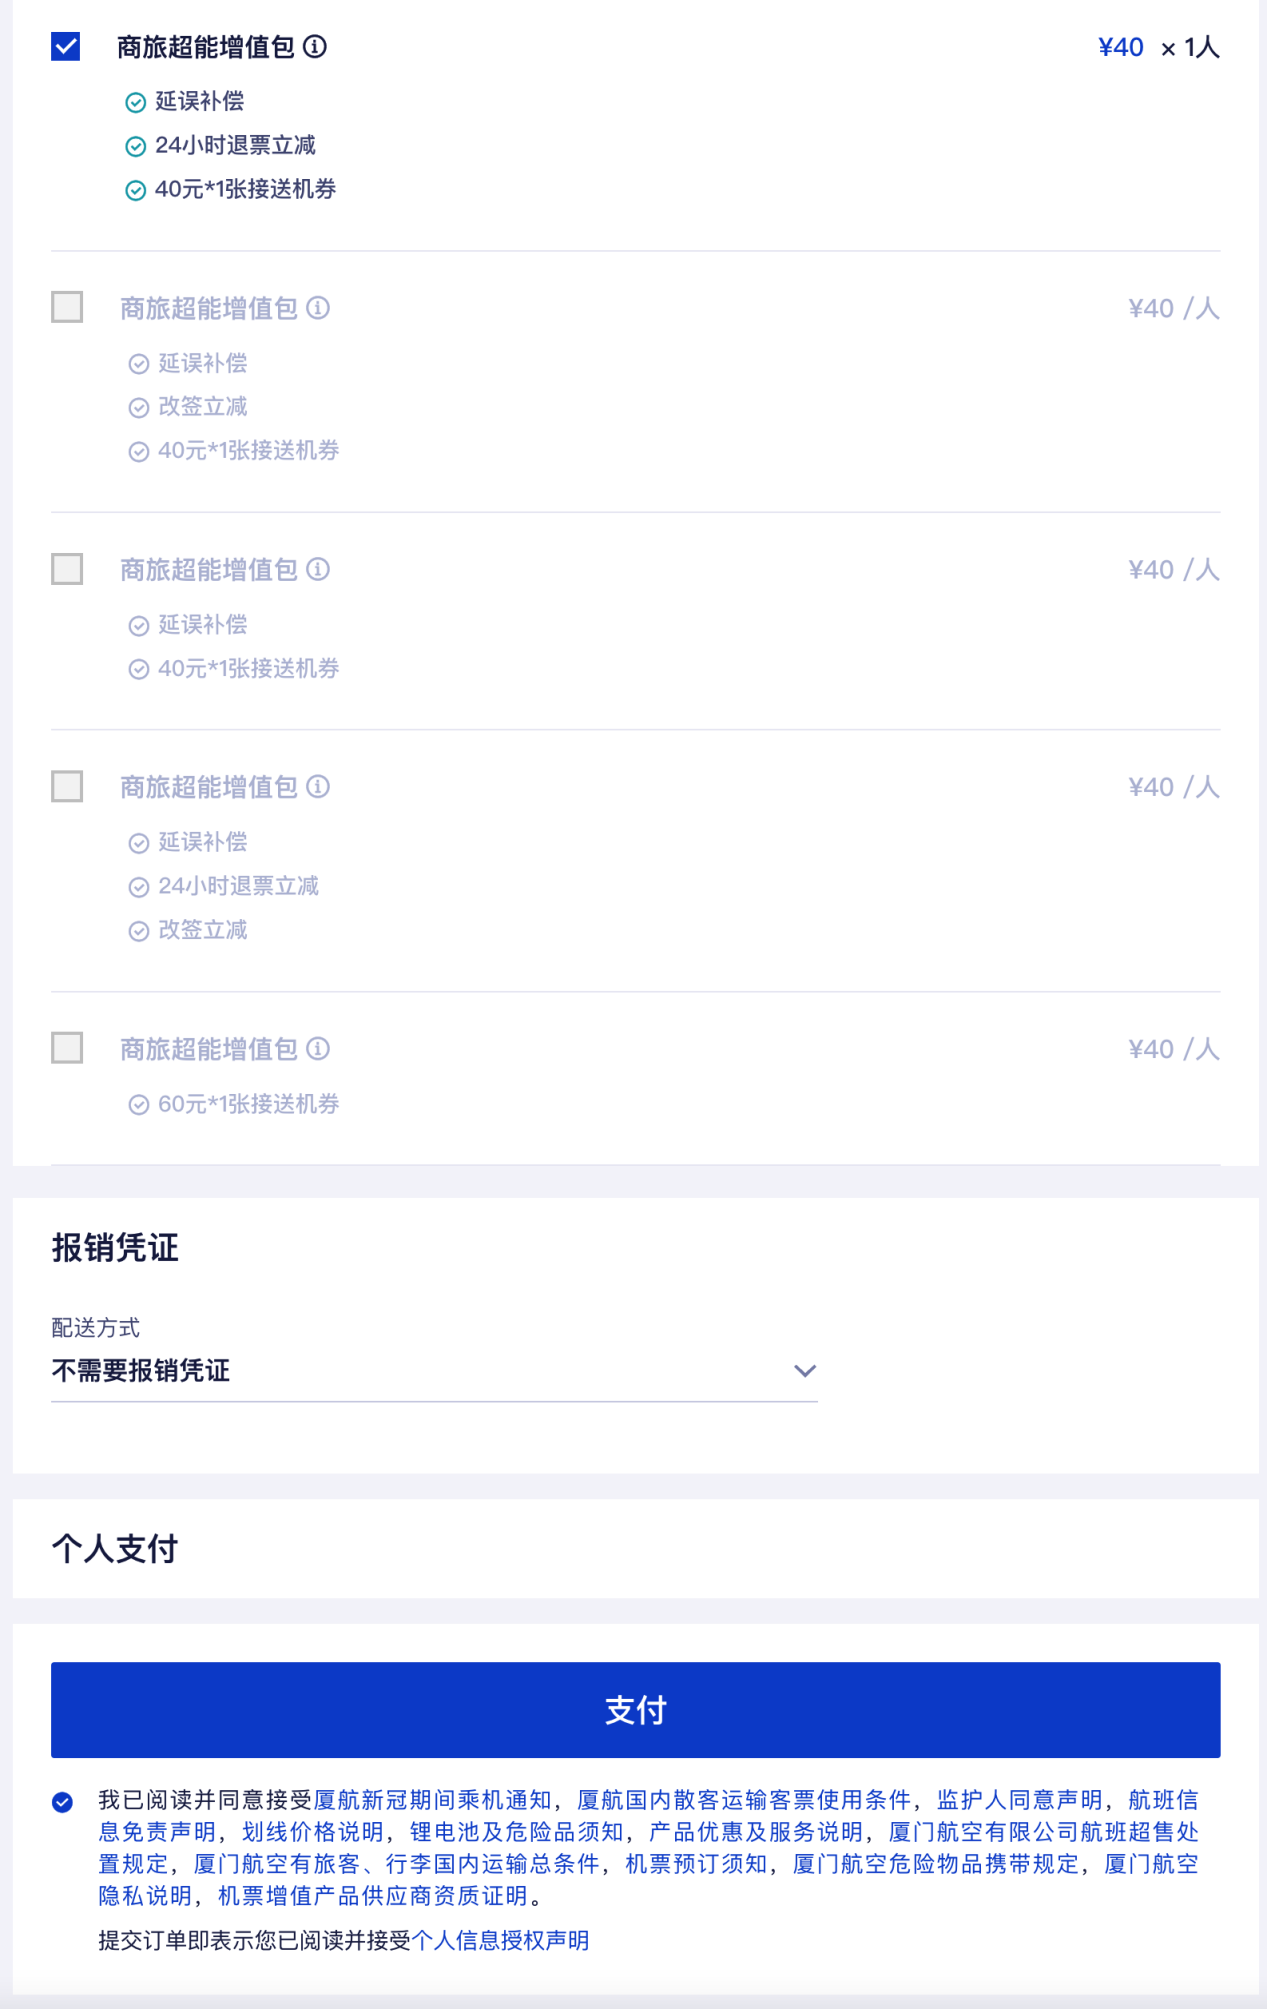Viewport: 1267px width, 2009px height.
Task: Open the 划线价格说明 link
Action: [x=312, y=1832]
